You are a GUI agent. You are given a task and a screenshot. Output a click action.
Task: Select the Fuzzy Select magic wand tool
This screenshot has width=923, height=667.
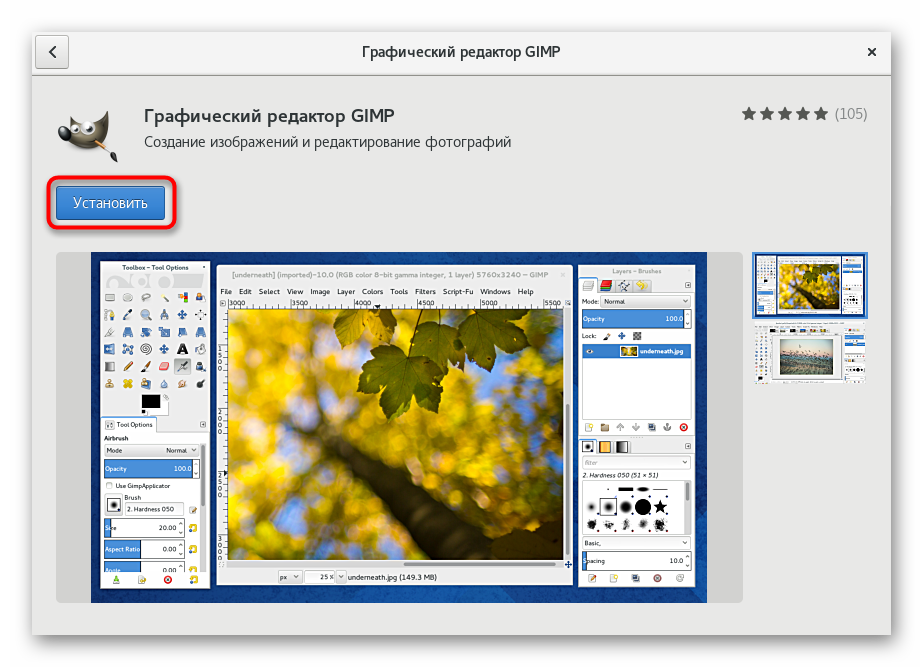coord(164,297)
